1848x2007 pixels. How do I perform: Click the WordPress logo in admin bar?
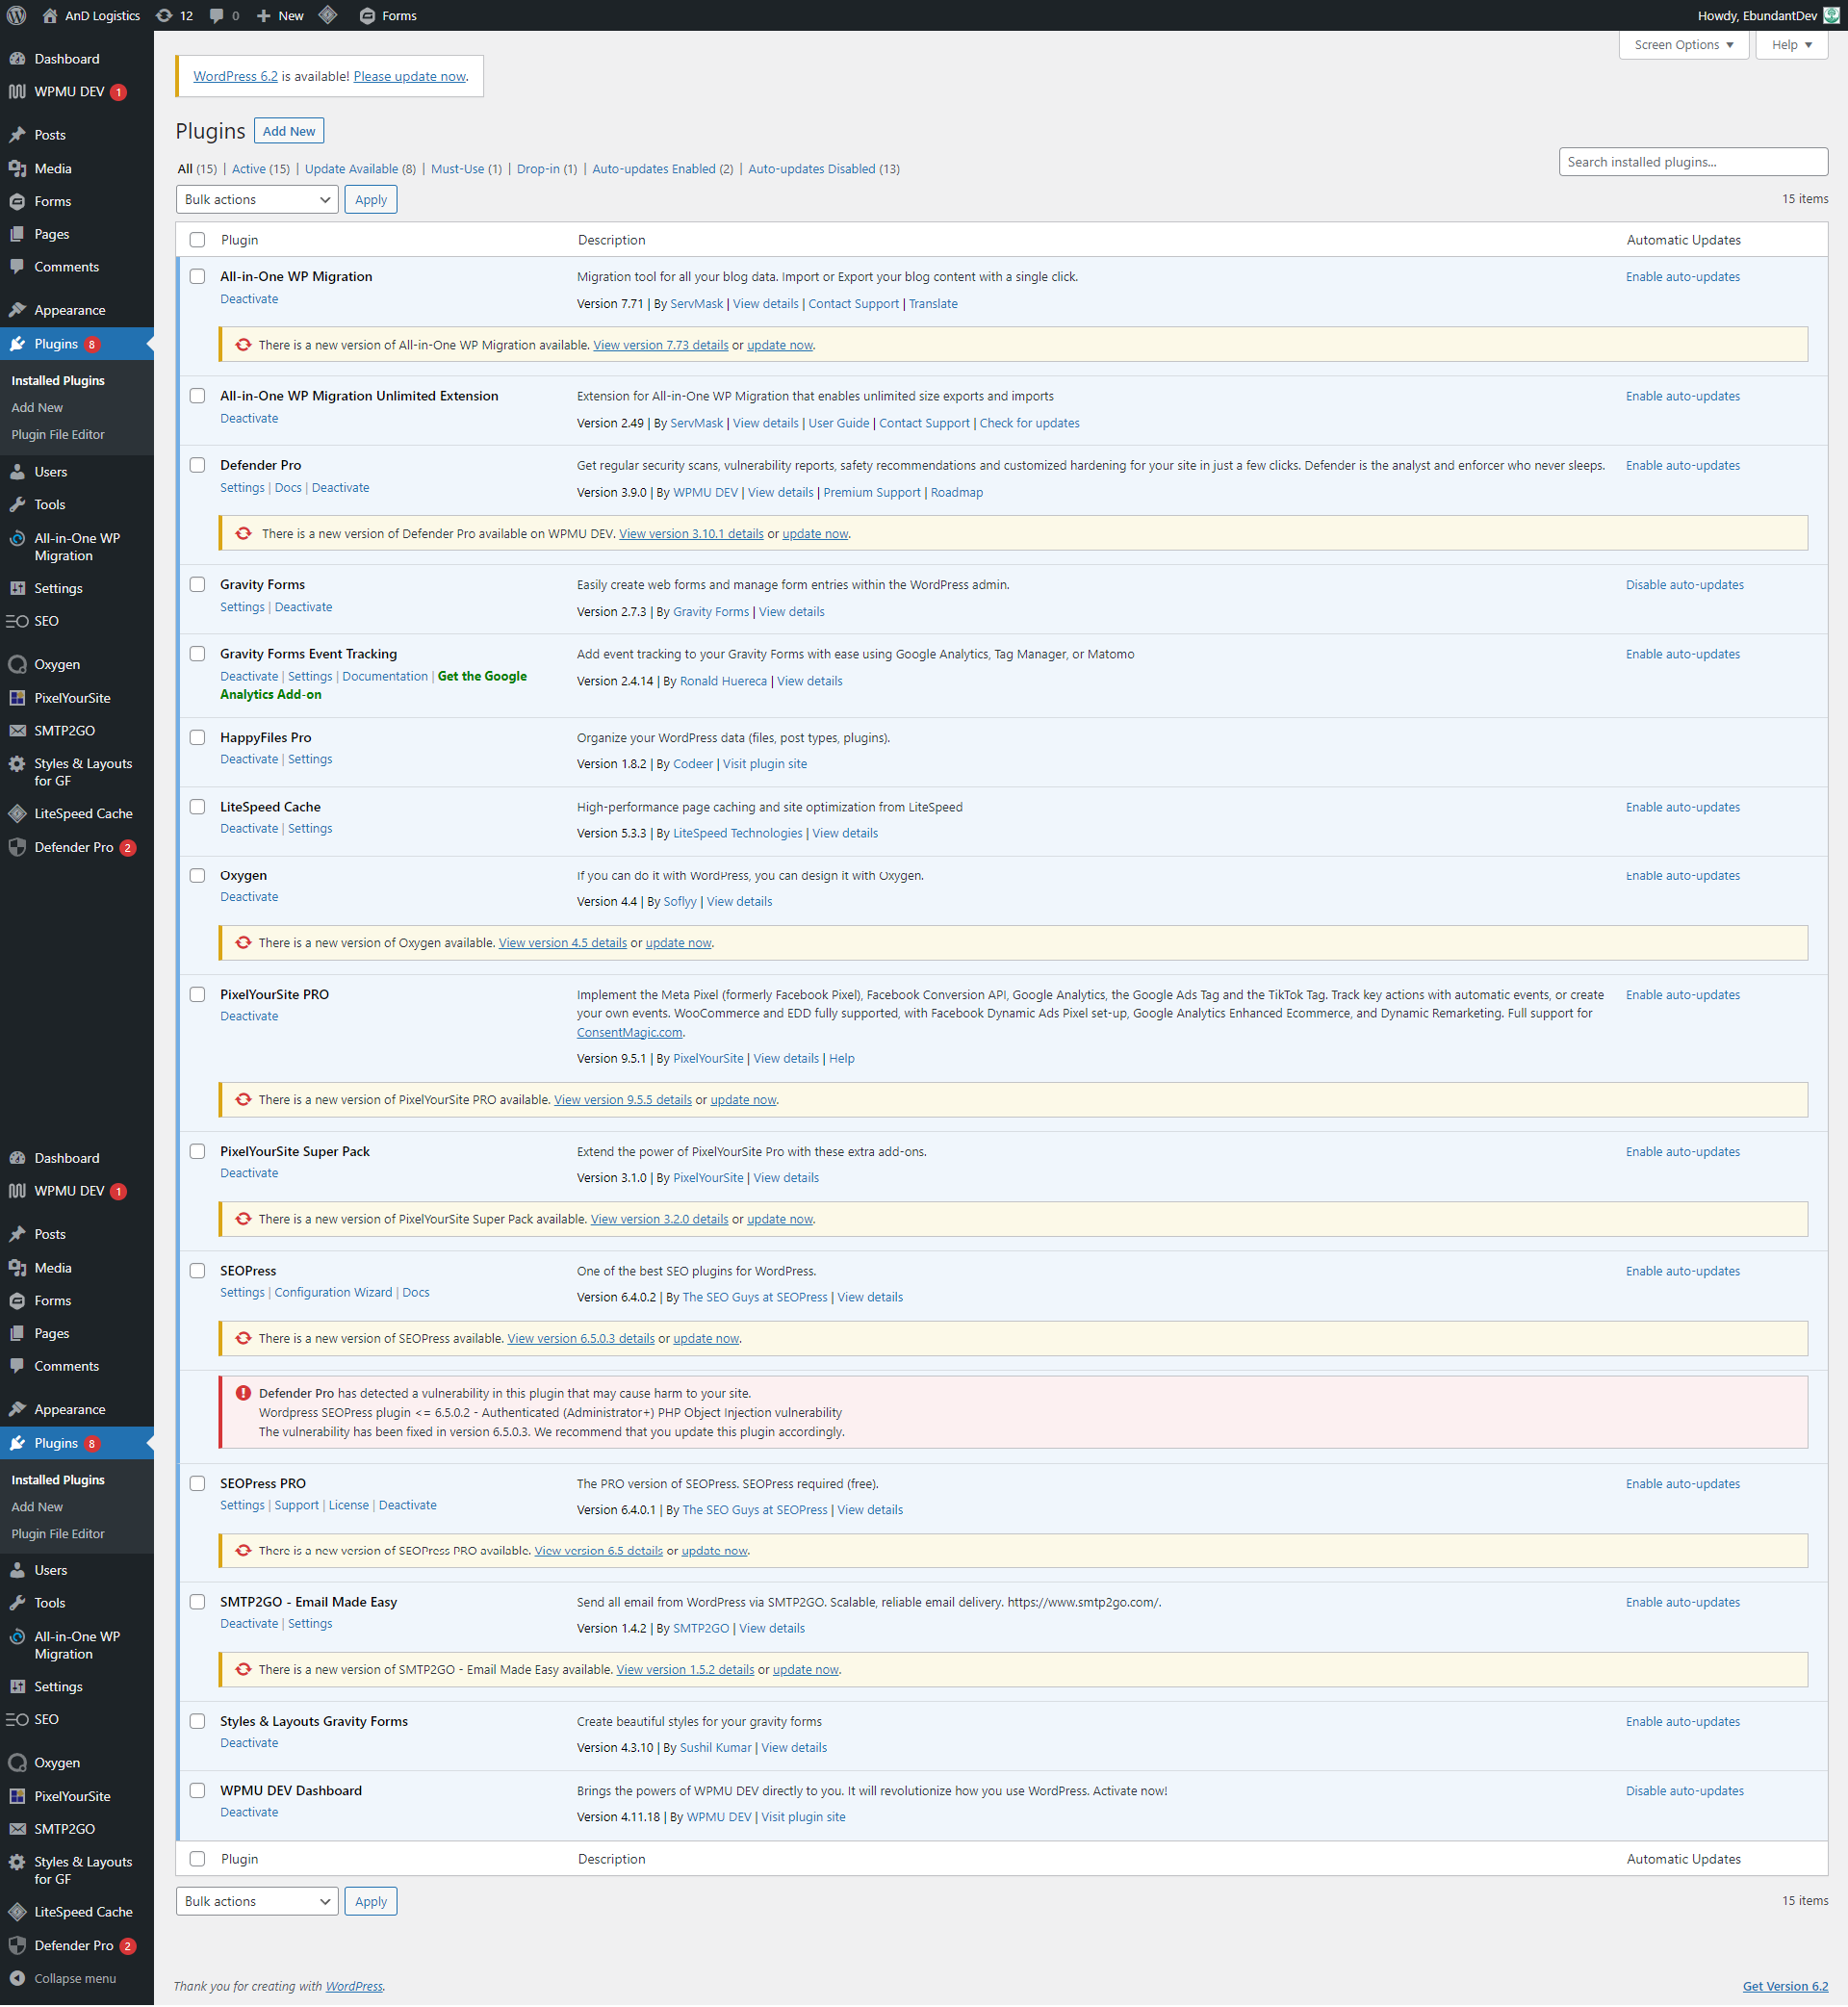tap(17, 15)
